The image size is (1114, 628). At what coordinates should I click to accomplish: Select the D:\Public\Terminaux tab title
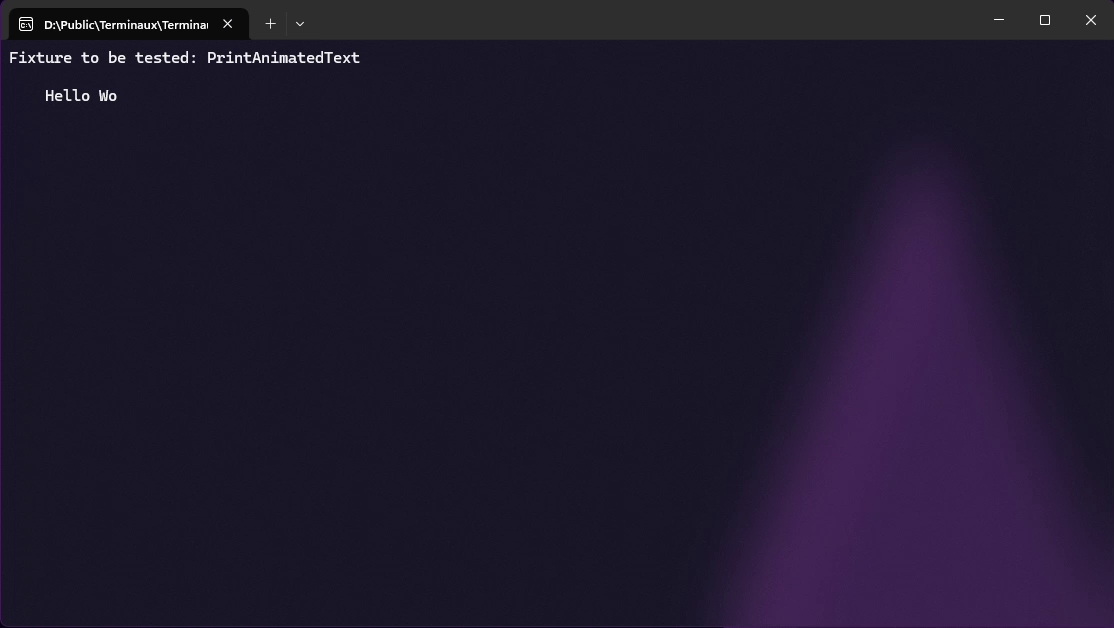pyautogui.click(x=126, y=25)
